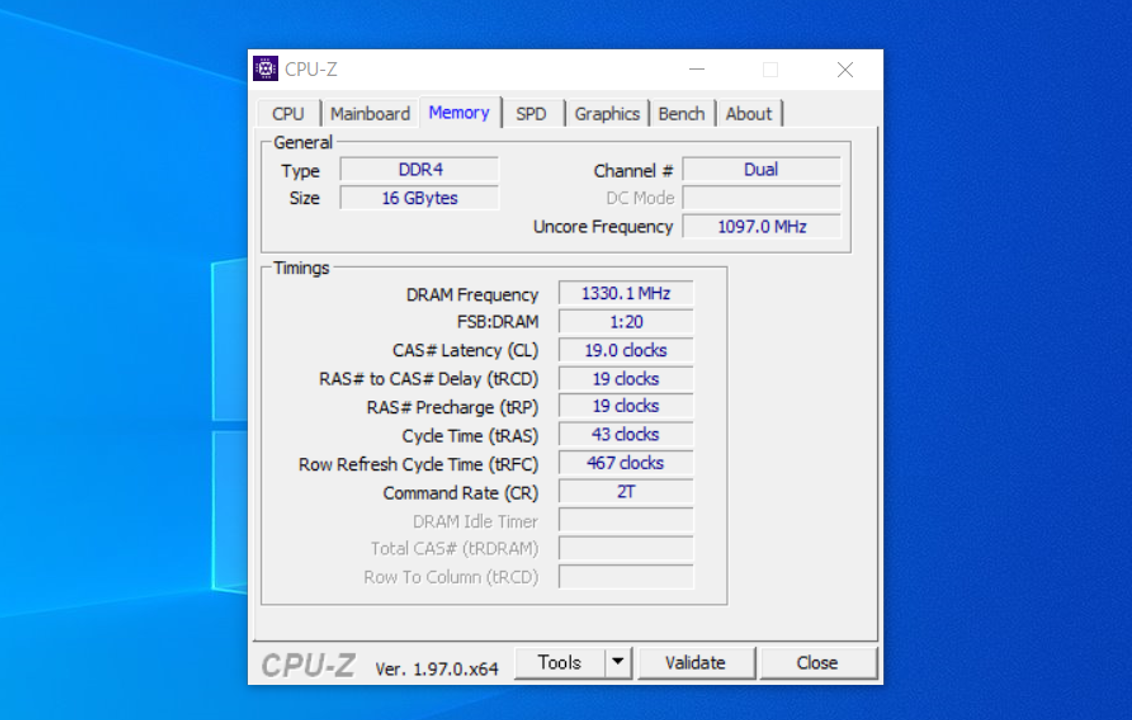1132x720 pixels.
Task: Open the Graphics tab
Action: (607, 114)
